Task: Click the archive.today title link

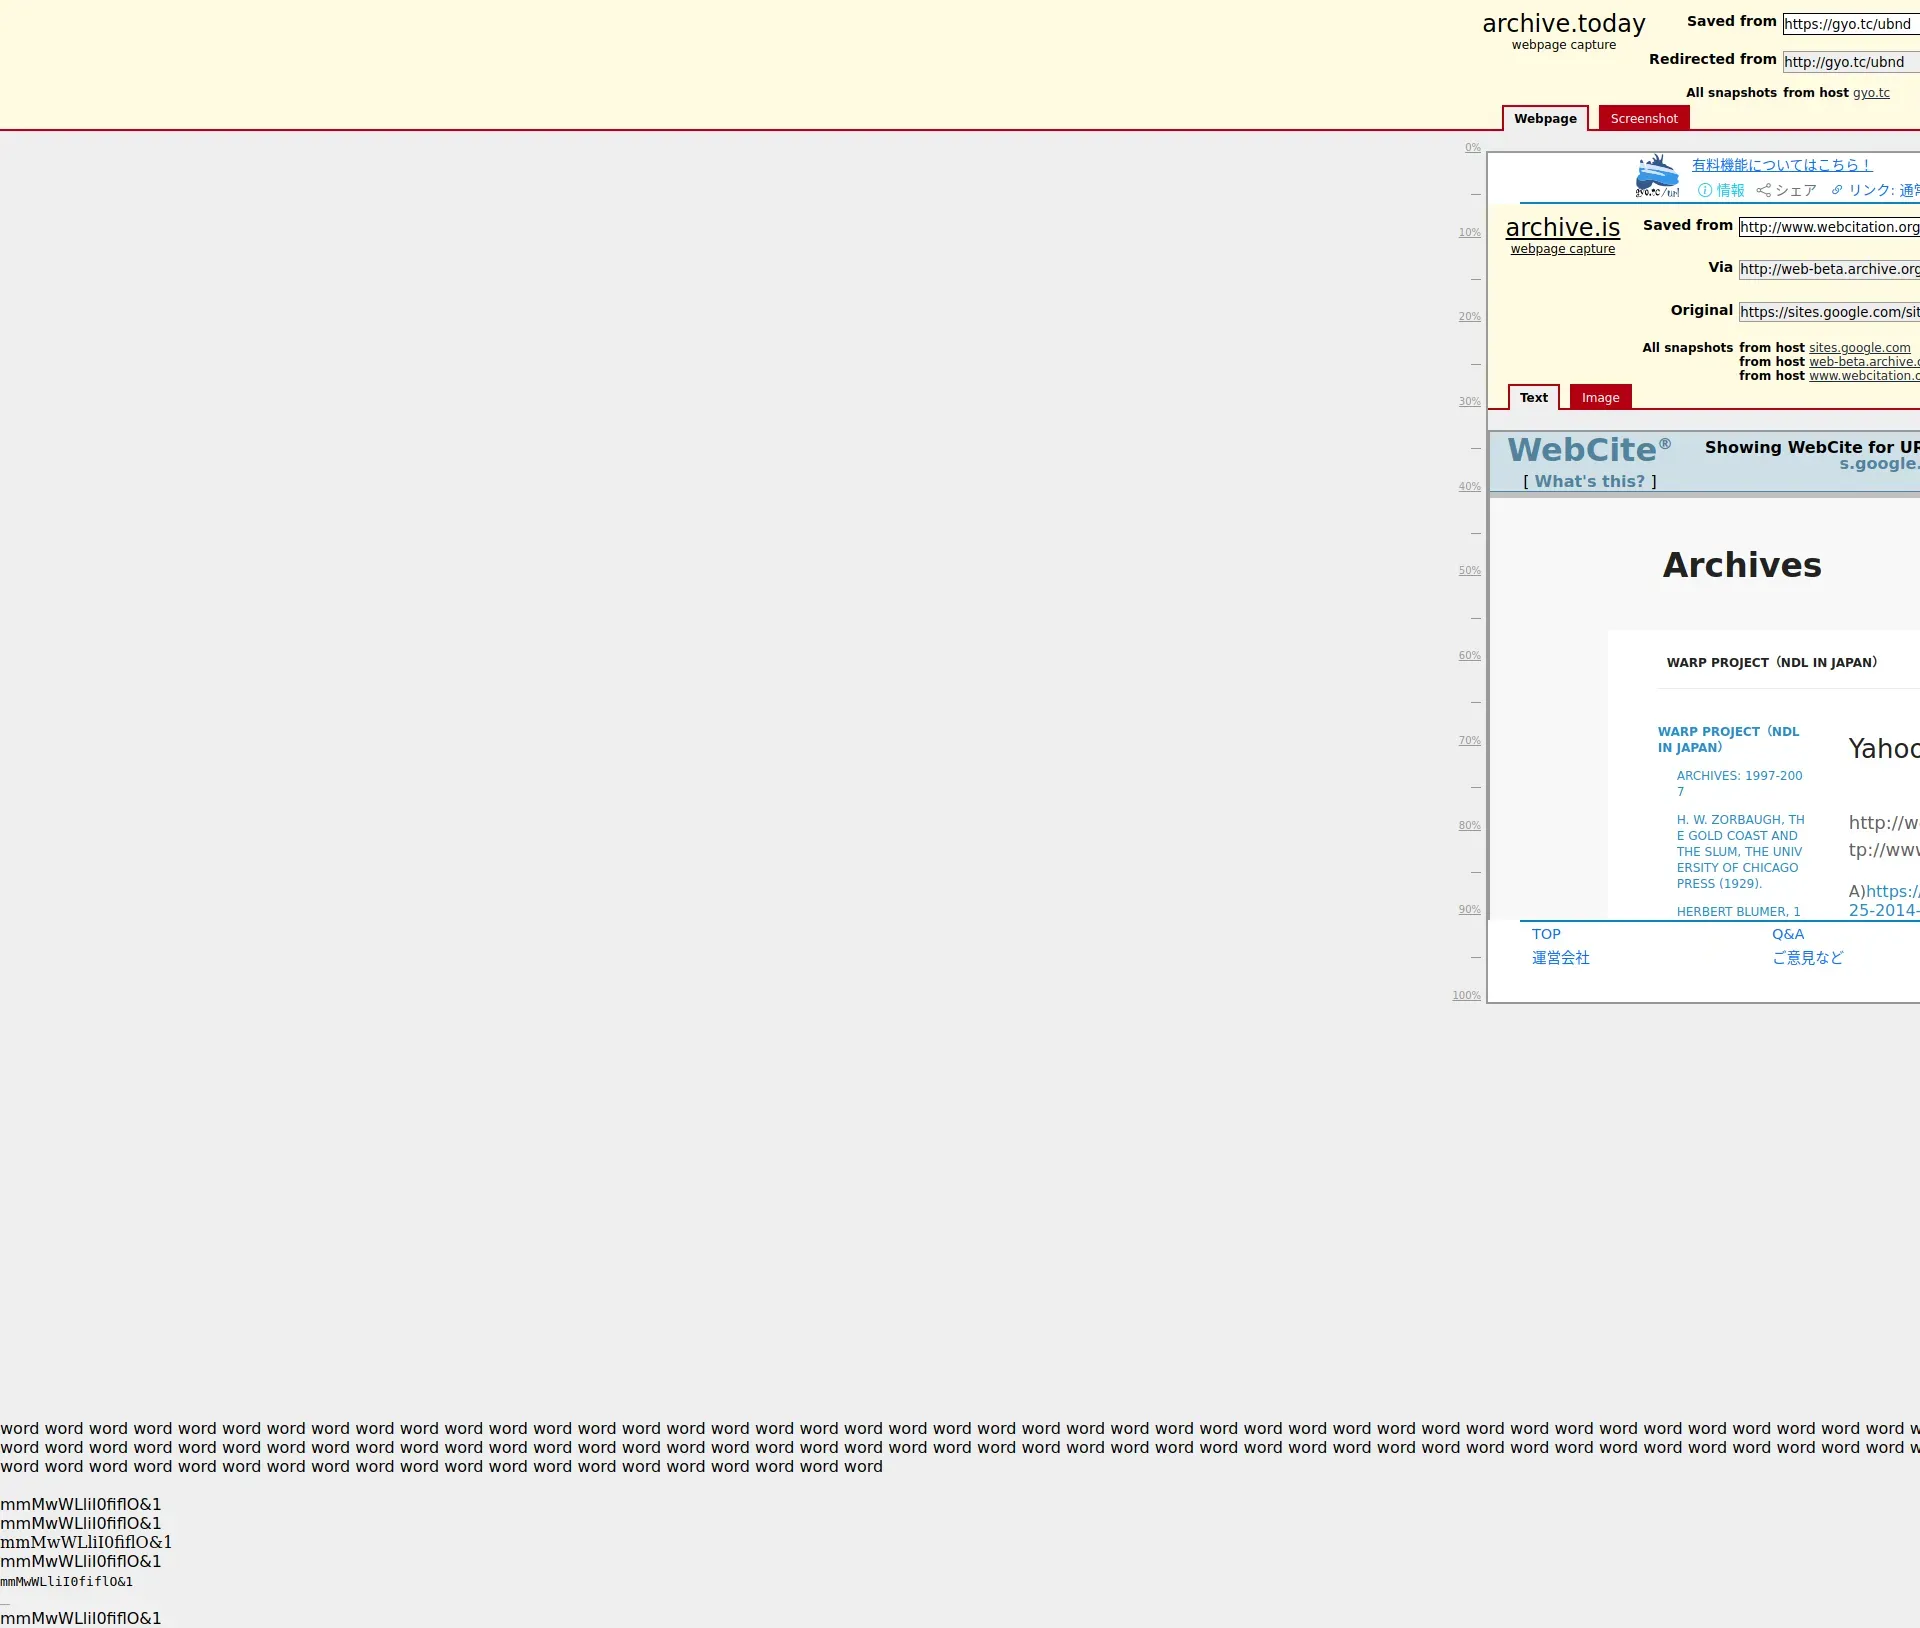Action: point(1563,23)
